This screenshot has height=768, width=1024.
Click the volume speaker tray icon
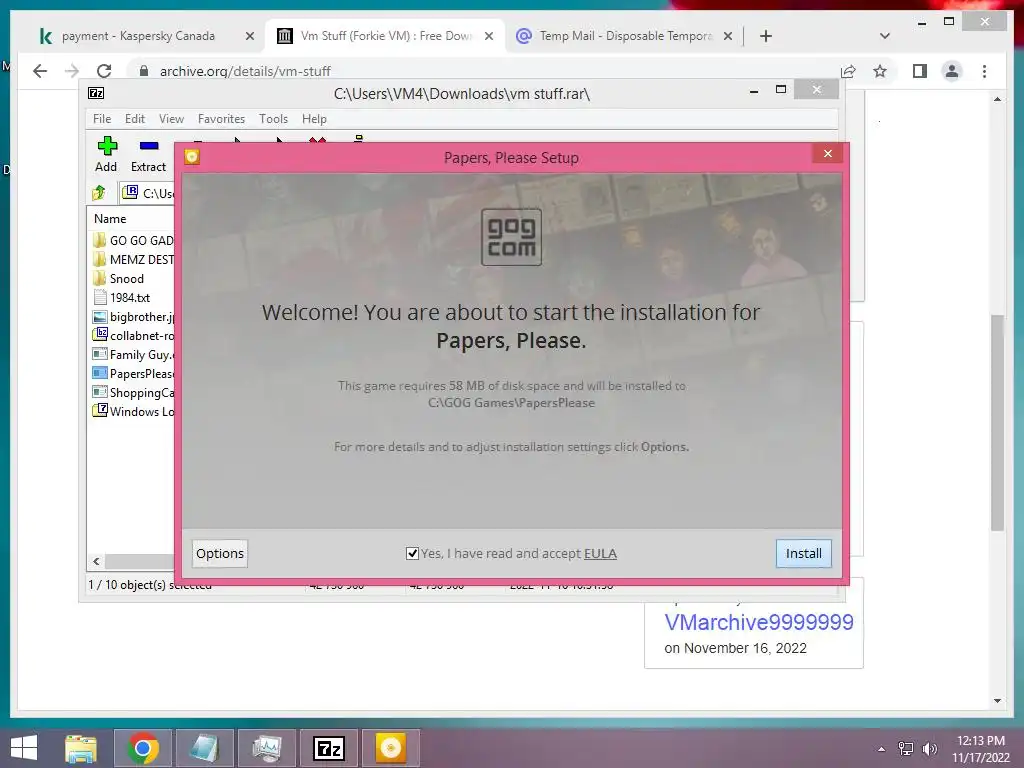(x=929, y=749)
